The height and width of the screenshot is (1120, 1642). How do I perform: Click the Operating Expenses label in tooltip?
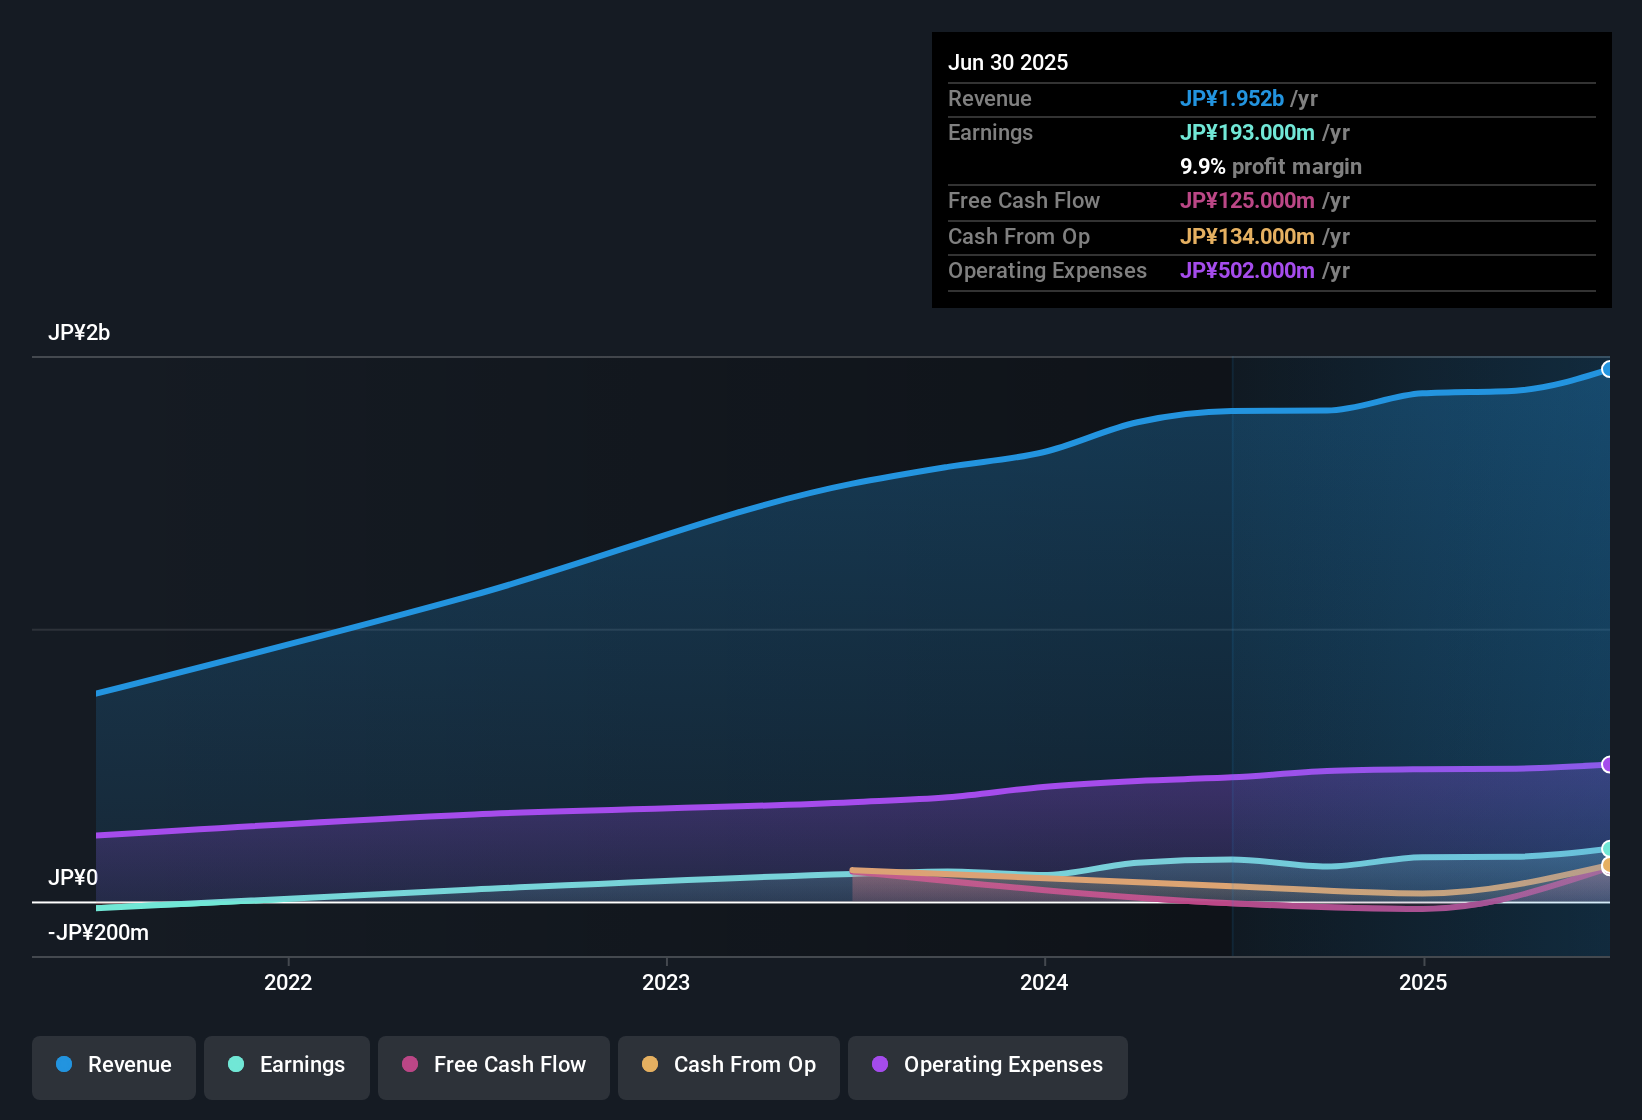pos(1047,270)
